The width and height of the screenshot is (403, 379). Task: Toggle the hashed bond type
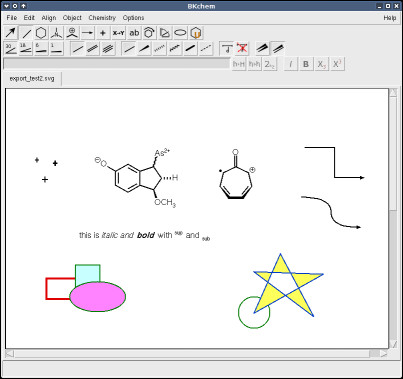(x=159, y=49)
